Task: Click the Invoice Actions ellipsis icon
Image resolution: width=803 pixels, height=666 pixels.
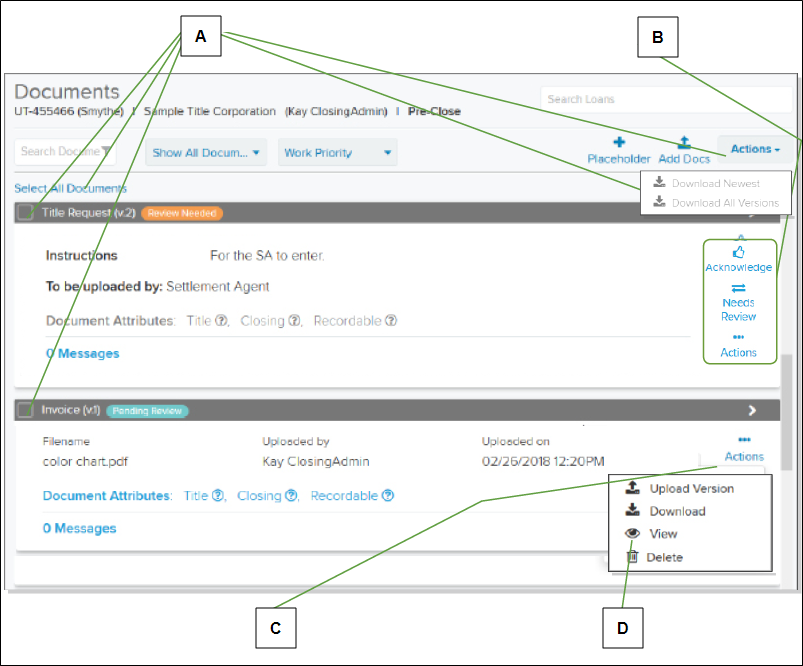Action: tap(744, 440)
